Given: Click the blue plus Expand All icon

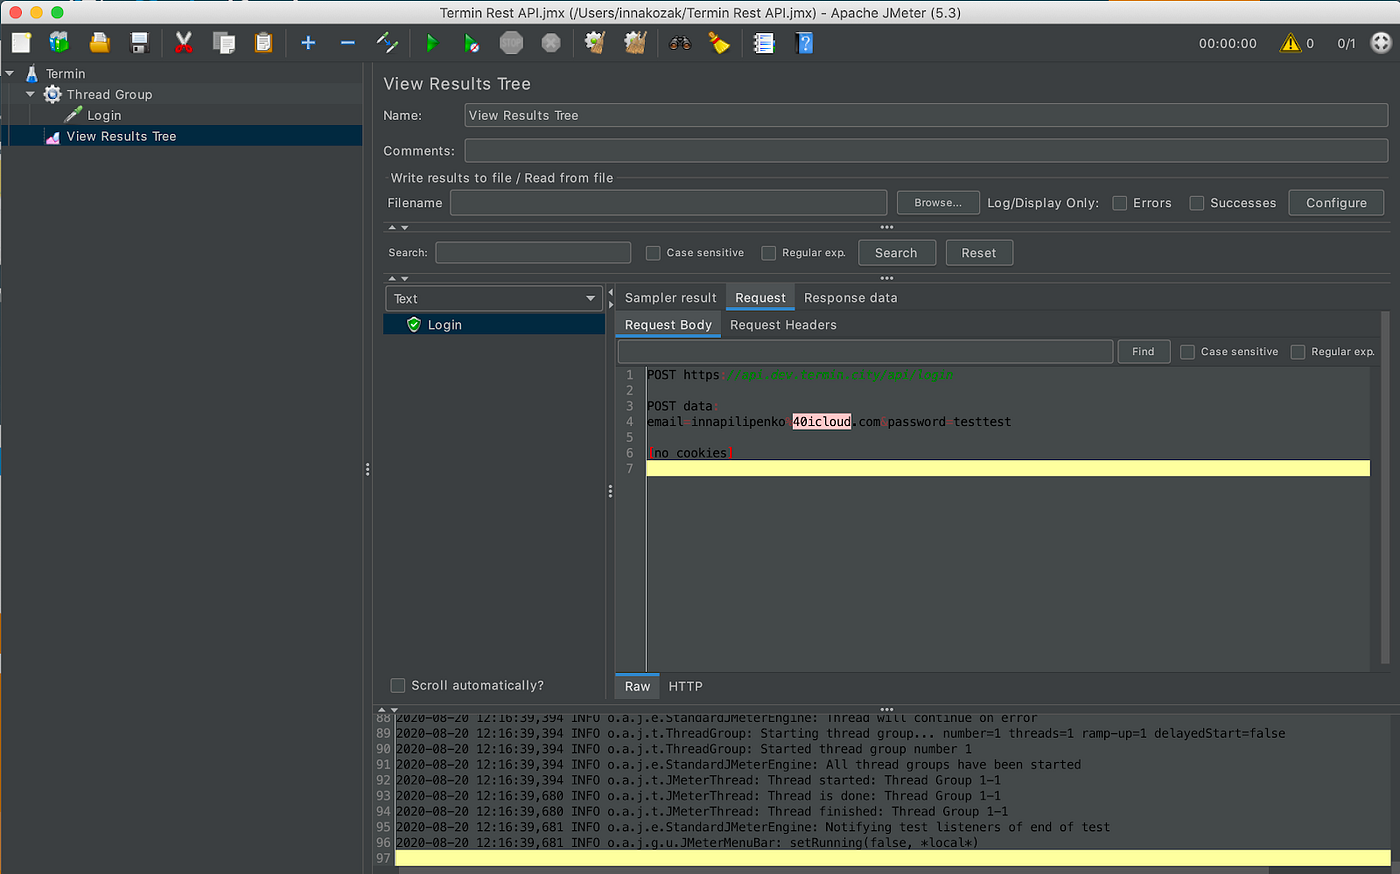Looking at the screenshot, I should 308,43.
